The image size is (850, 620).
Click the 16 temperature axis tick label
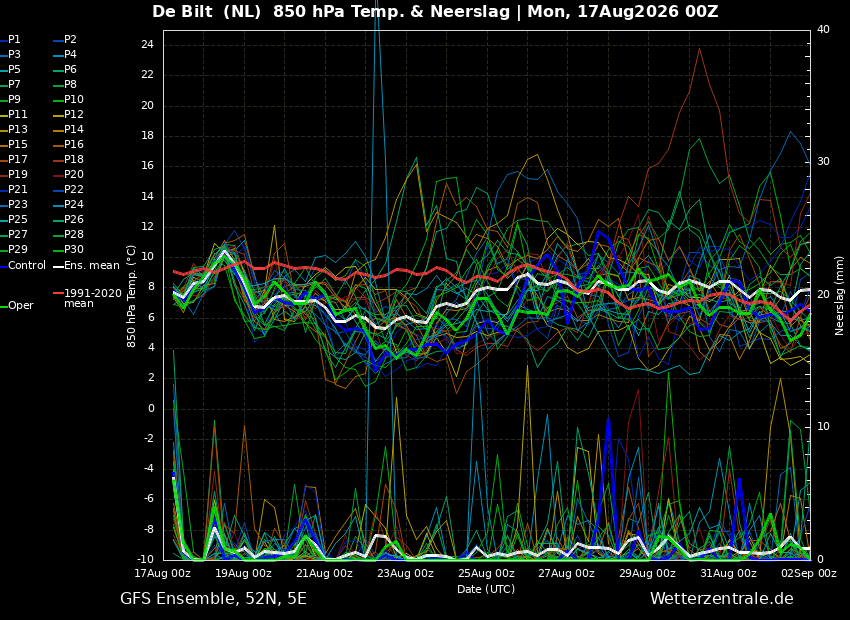[147, 166]
